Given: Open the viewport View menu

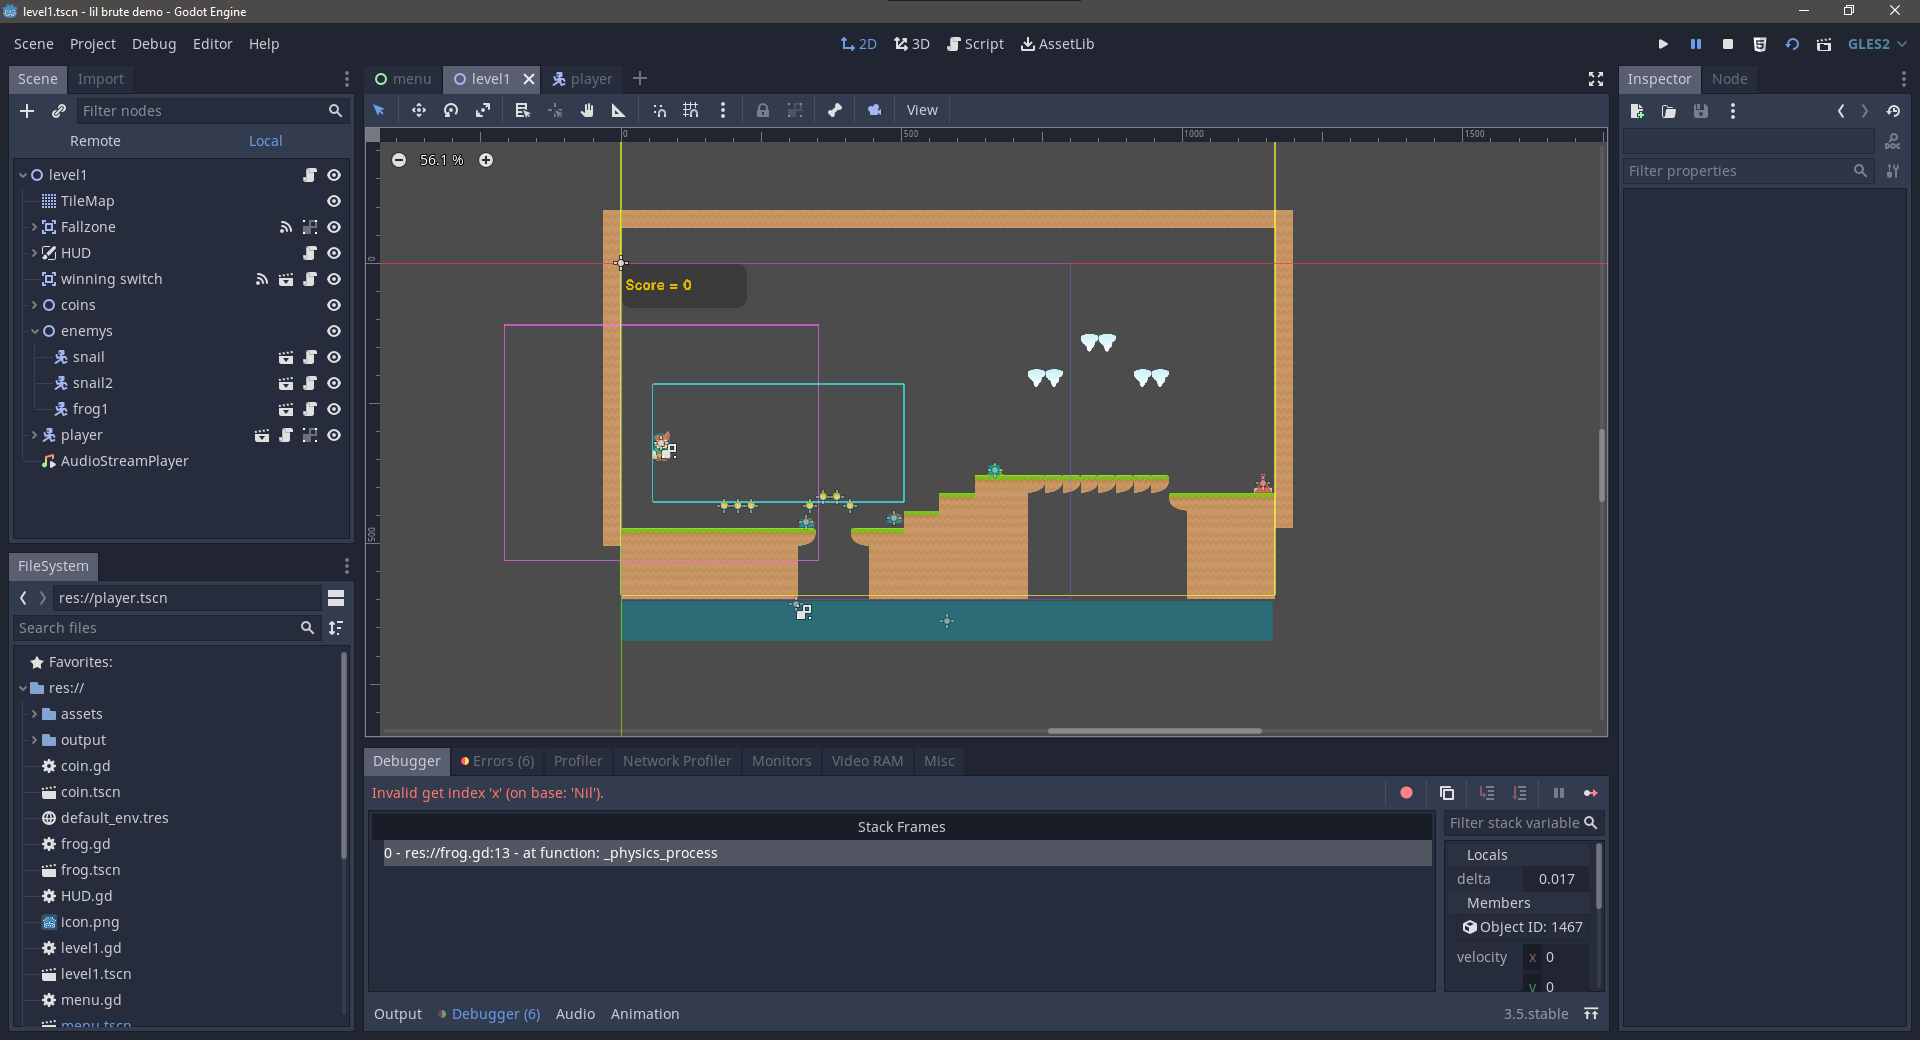Looking at the screenshot, I should [922, 110].
